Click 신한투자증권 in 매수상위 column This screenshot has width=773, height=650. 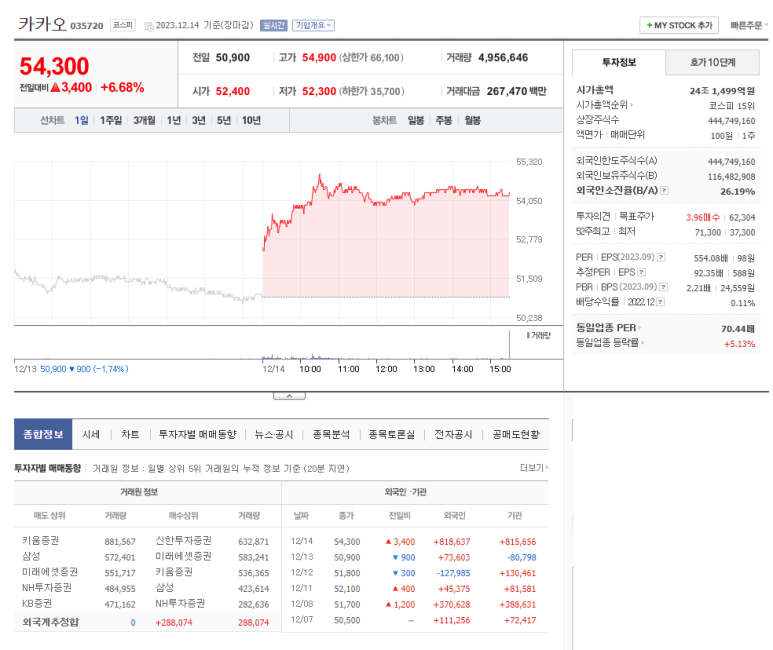click(183, 541)
